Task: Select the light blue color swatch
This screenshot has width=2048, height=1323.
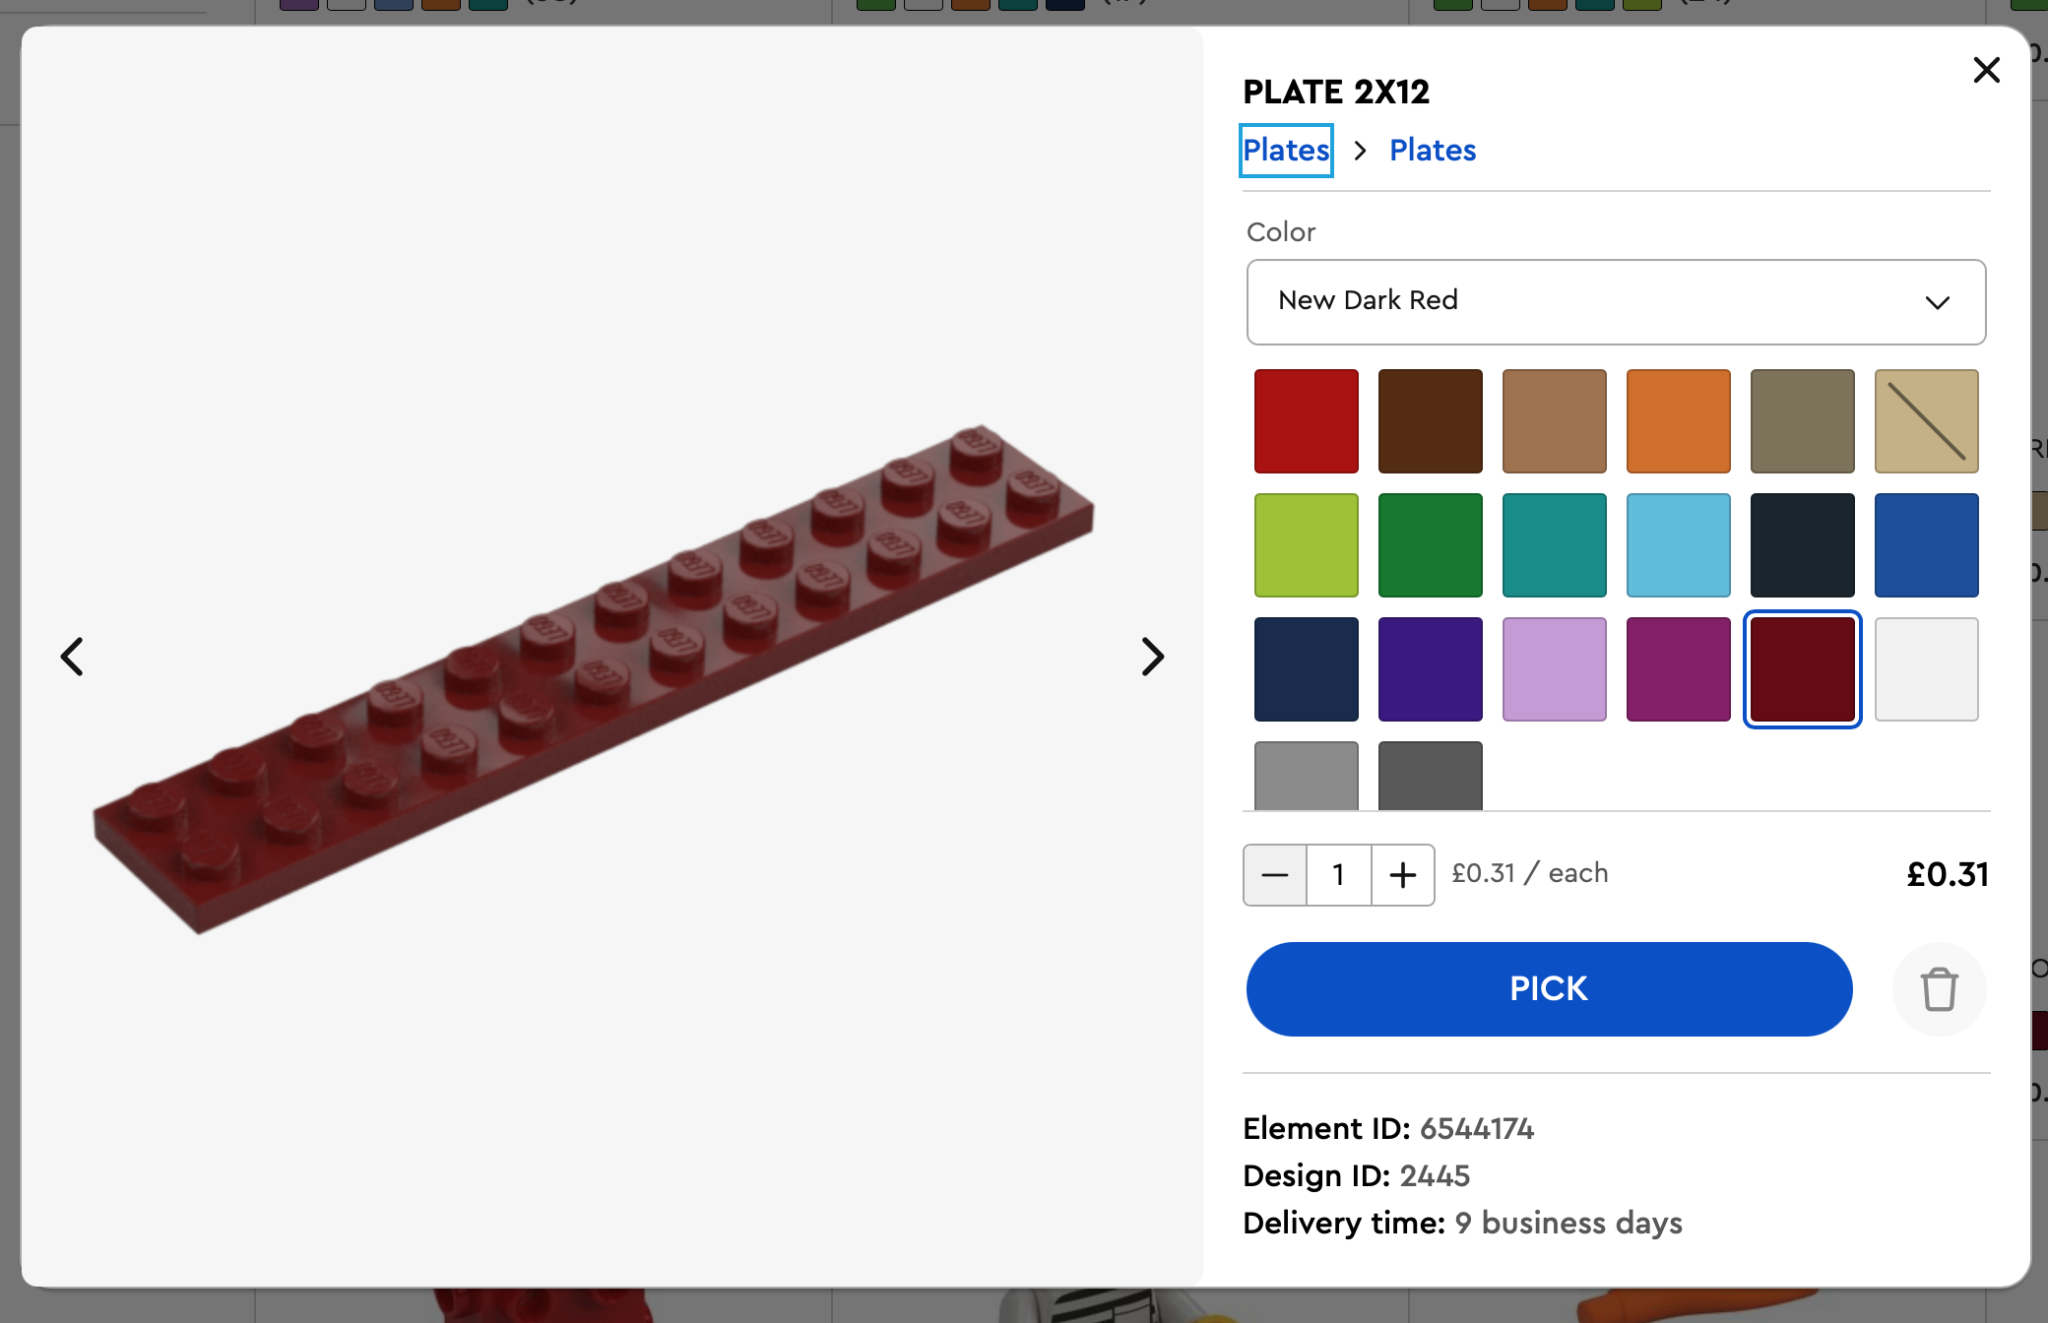Action: click(x=1677, y=545)
